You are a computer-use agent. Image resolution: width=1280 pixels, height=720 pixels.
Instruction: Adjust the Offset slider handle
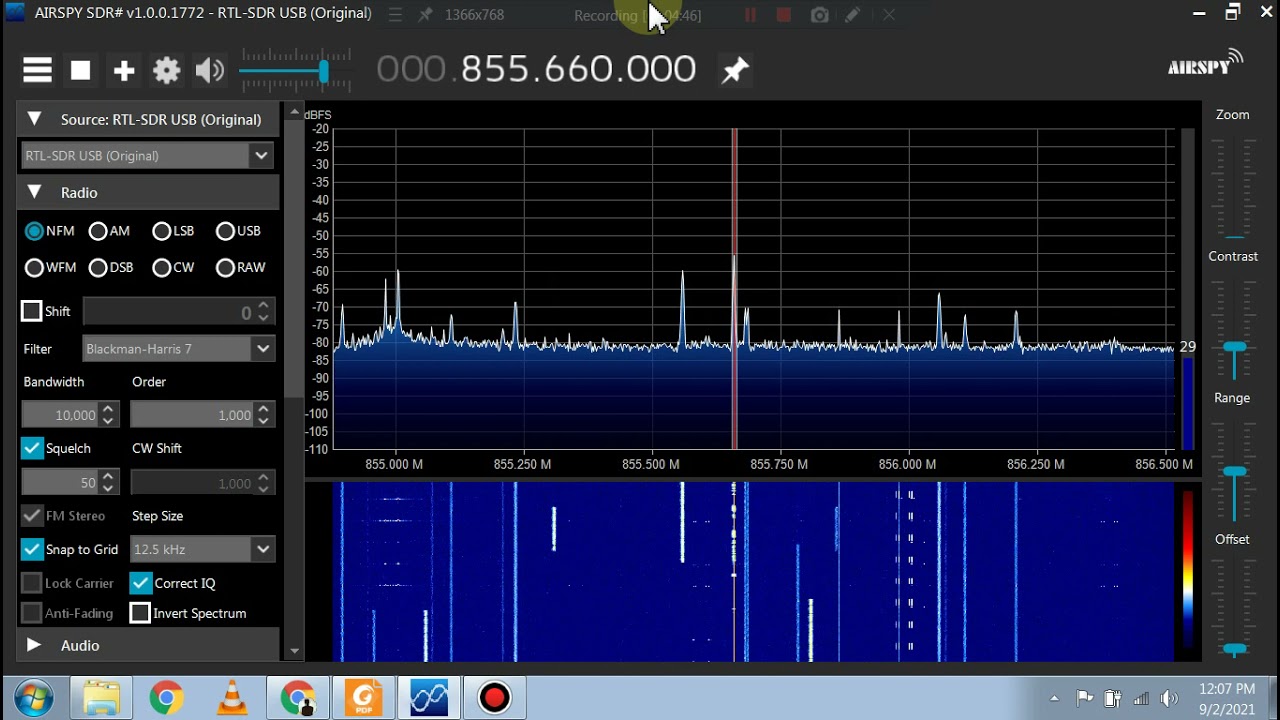click(1235, 648)
